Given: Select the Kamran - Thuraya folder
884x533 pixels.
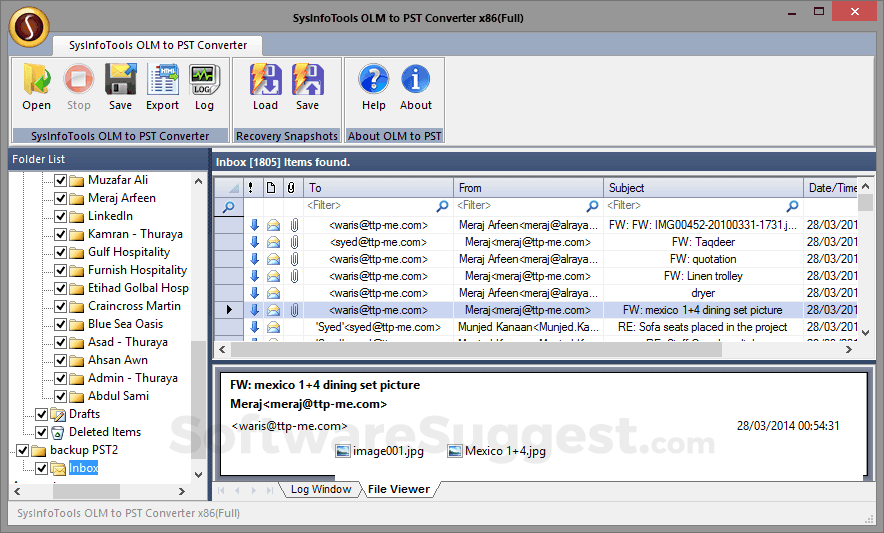Looking at the screenshot, I should click(x=135, y=234).
